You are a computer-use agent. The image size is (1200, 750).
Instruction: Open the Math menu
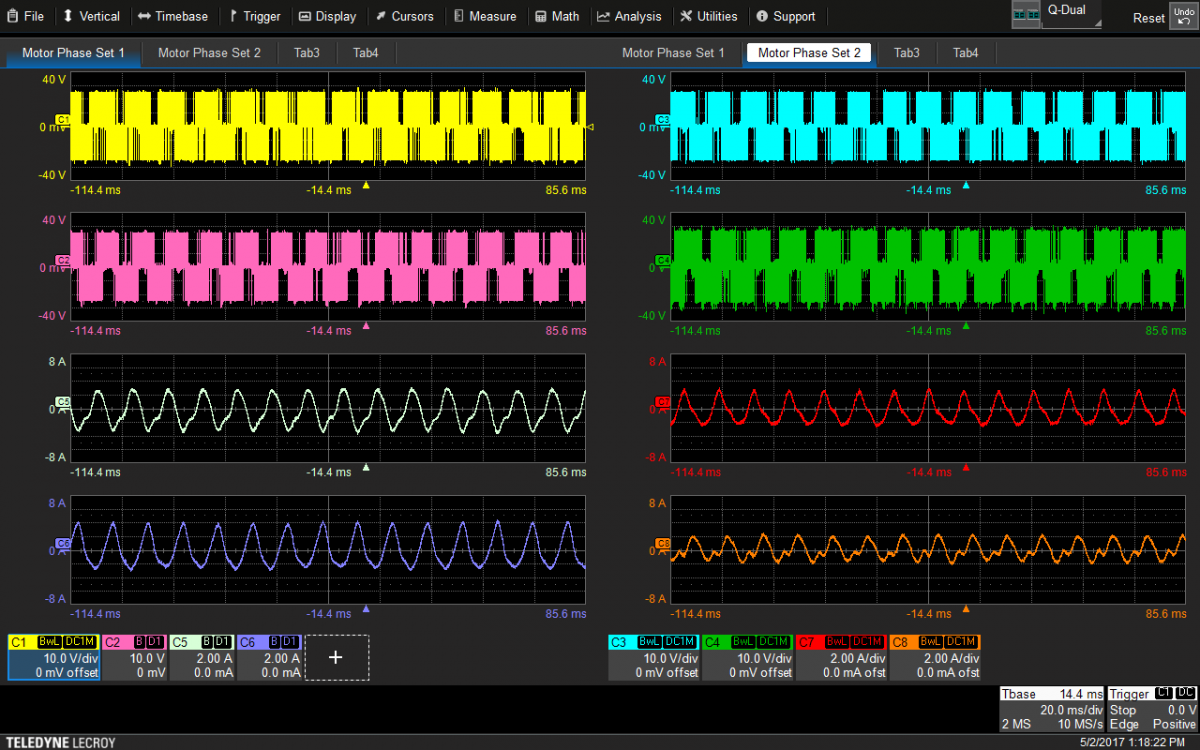click(557, 16)
